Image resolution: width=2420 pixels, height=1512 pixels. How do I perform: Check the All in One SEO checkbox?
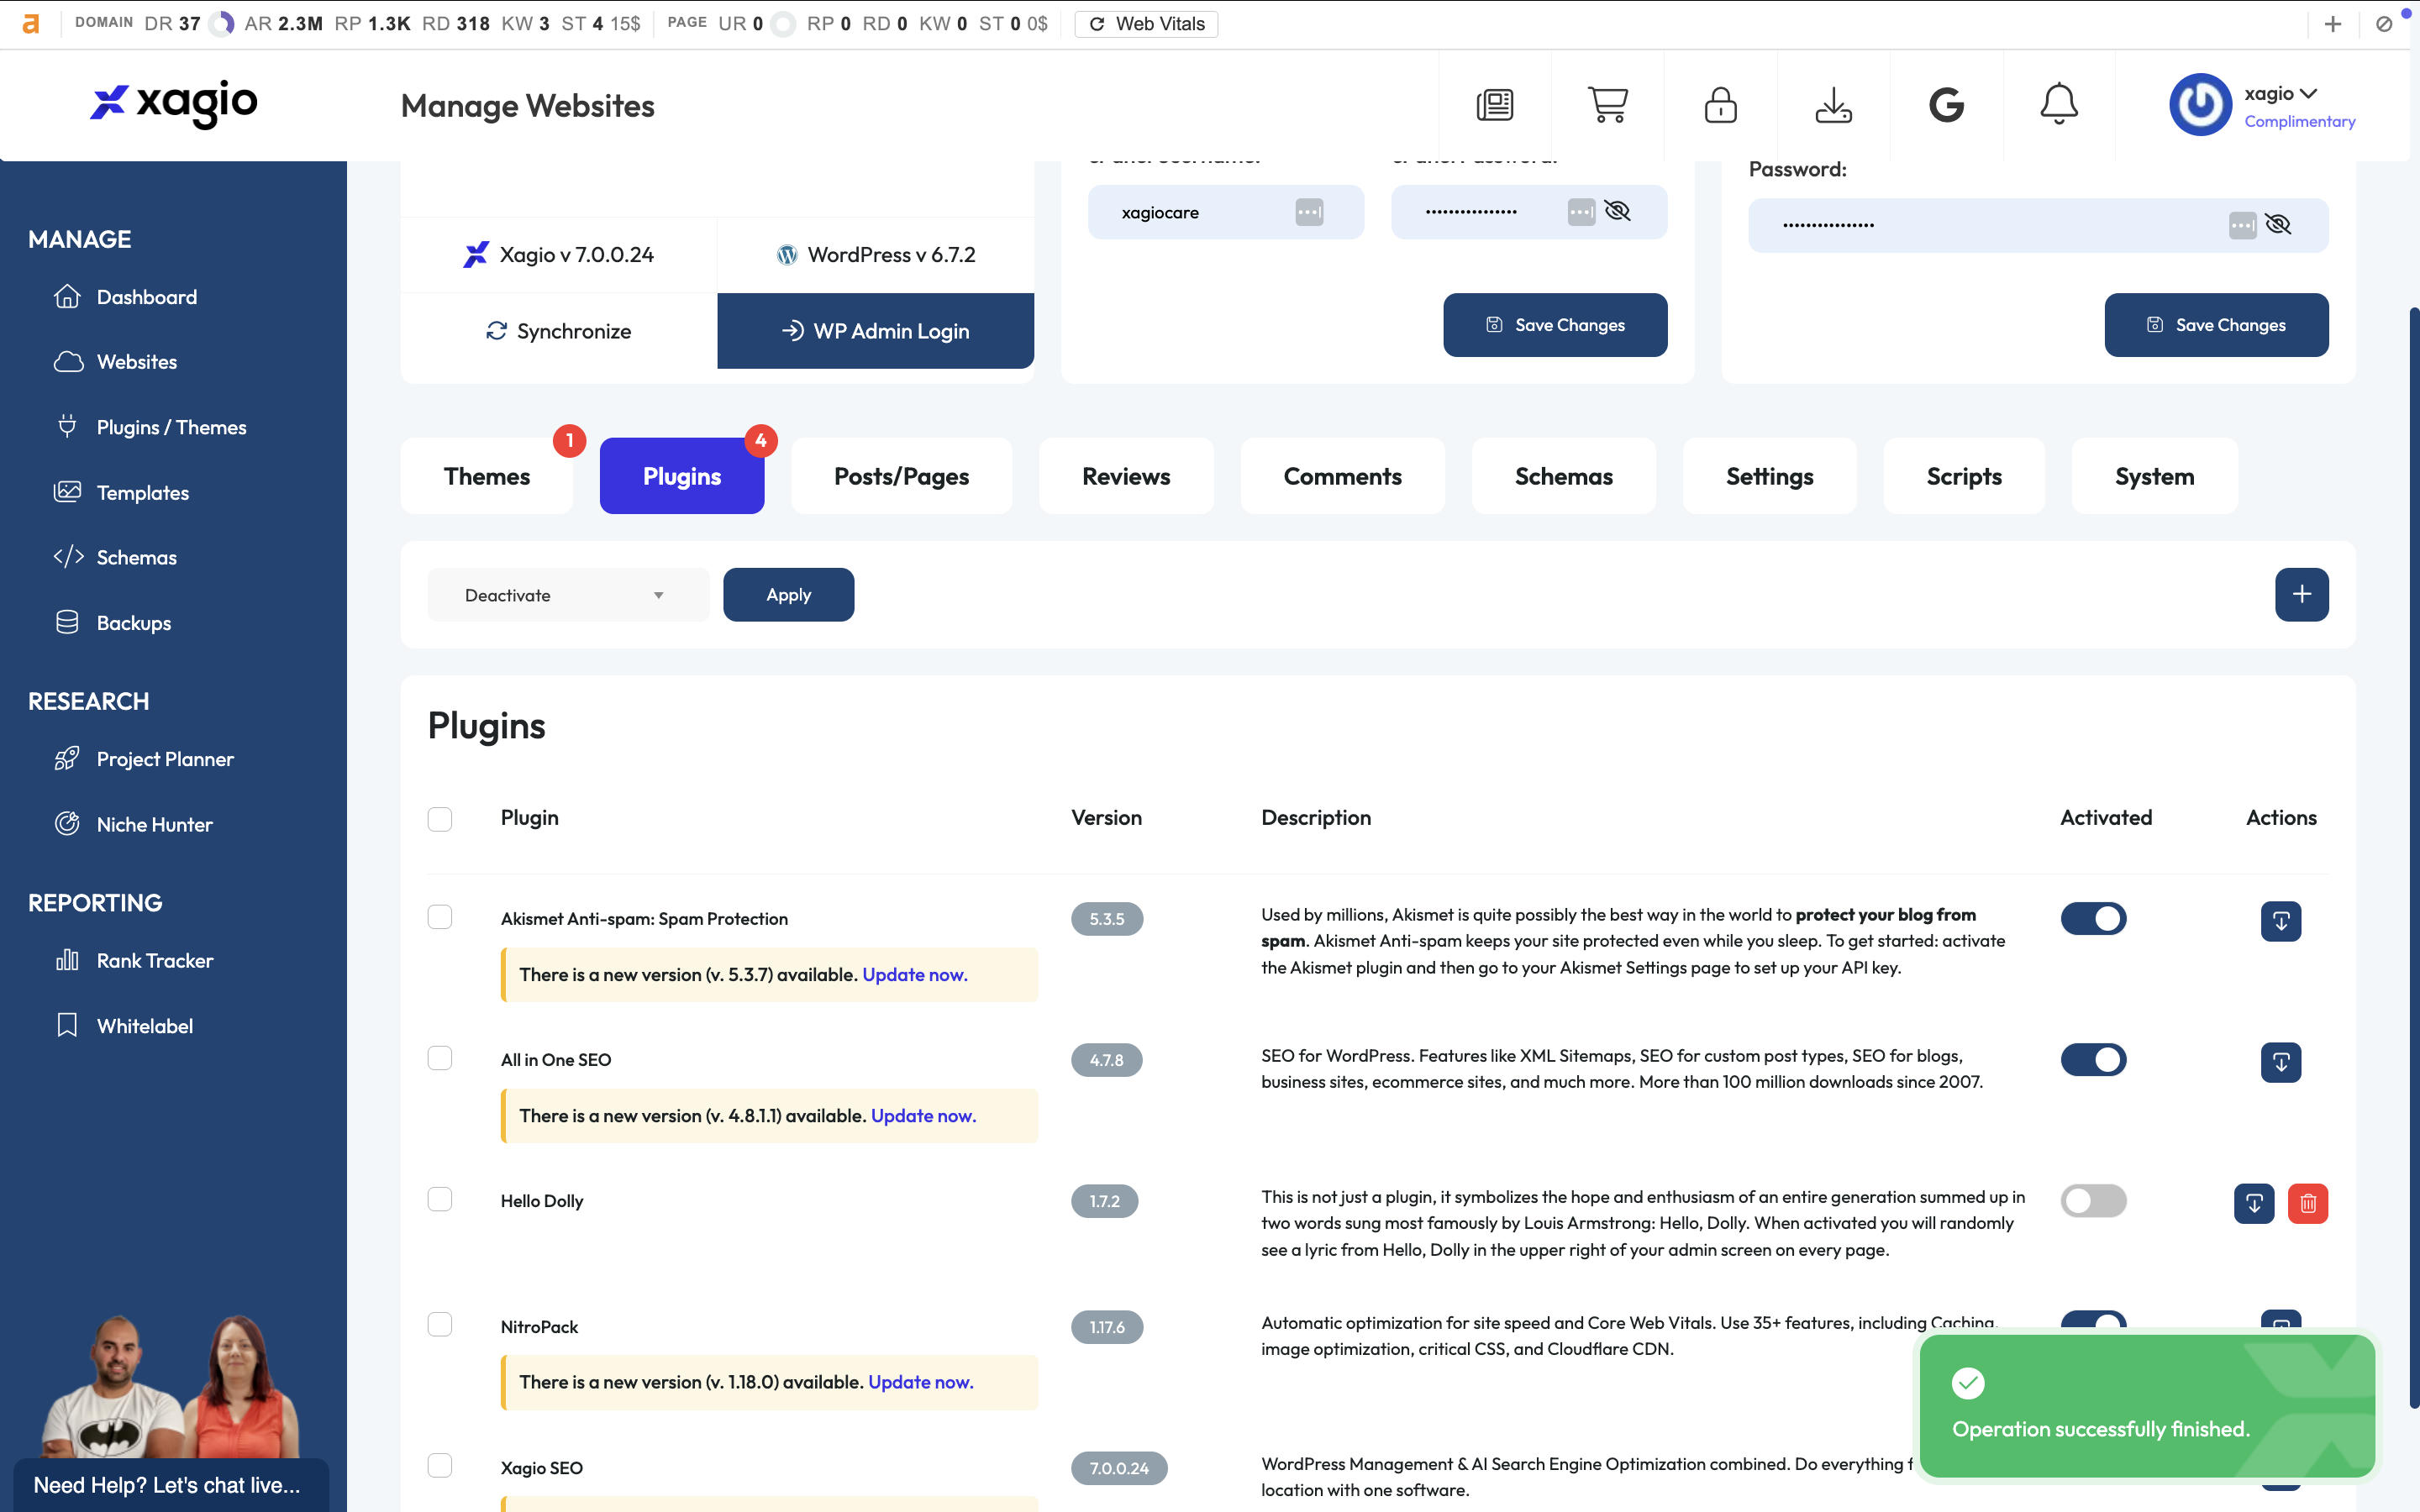pyautogui.click(x=440, y=1058)
